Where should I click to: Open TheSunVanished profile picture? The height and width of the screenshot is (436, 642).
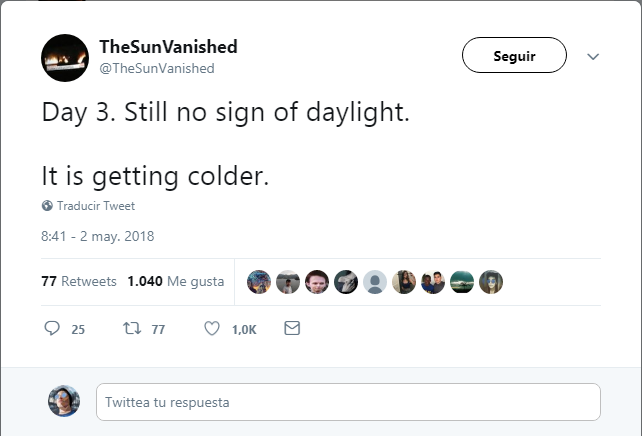click(x=65, y=58)
